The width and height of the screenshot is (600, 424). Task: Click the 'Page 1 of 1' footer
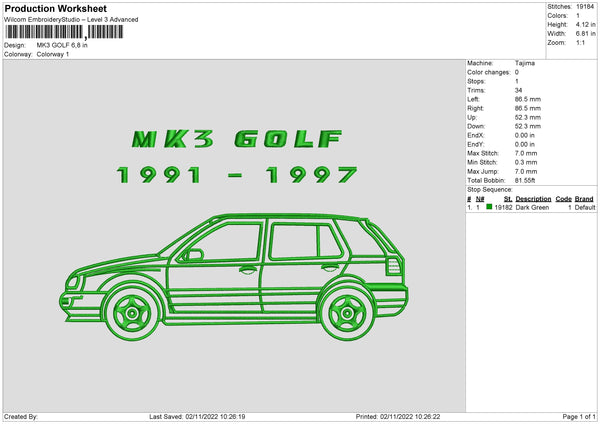click(579, 417)
